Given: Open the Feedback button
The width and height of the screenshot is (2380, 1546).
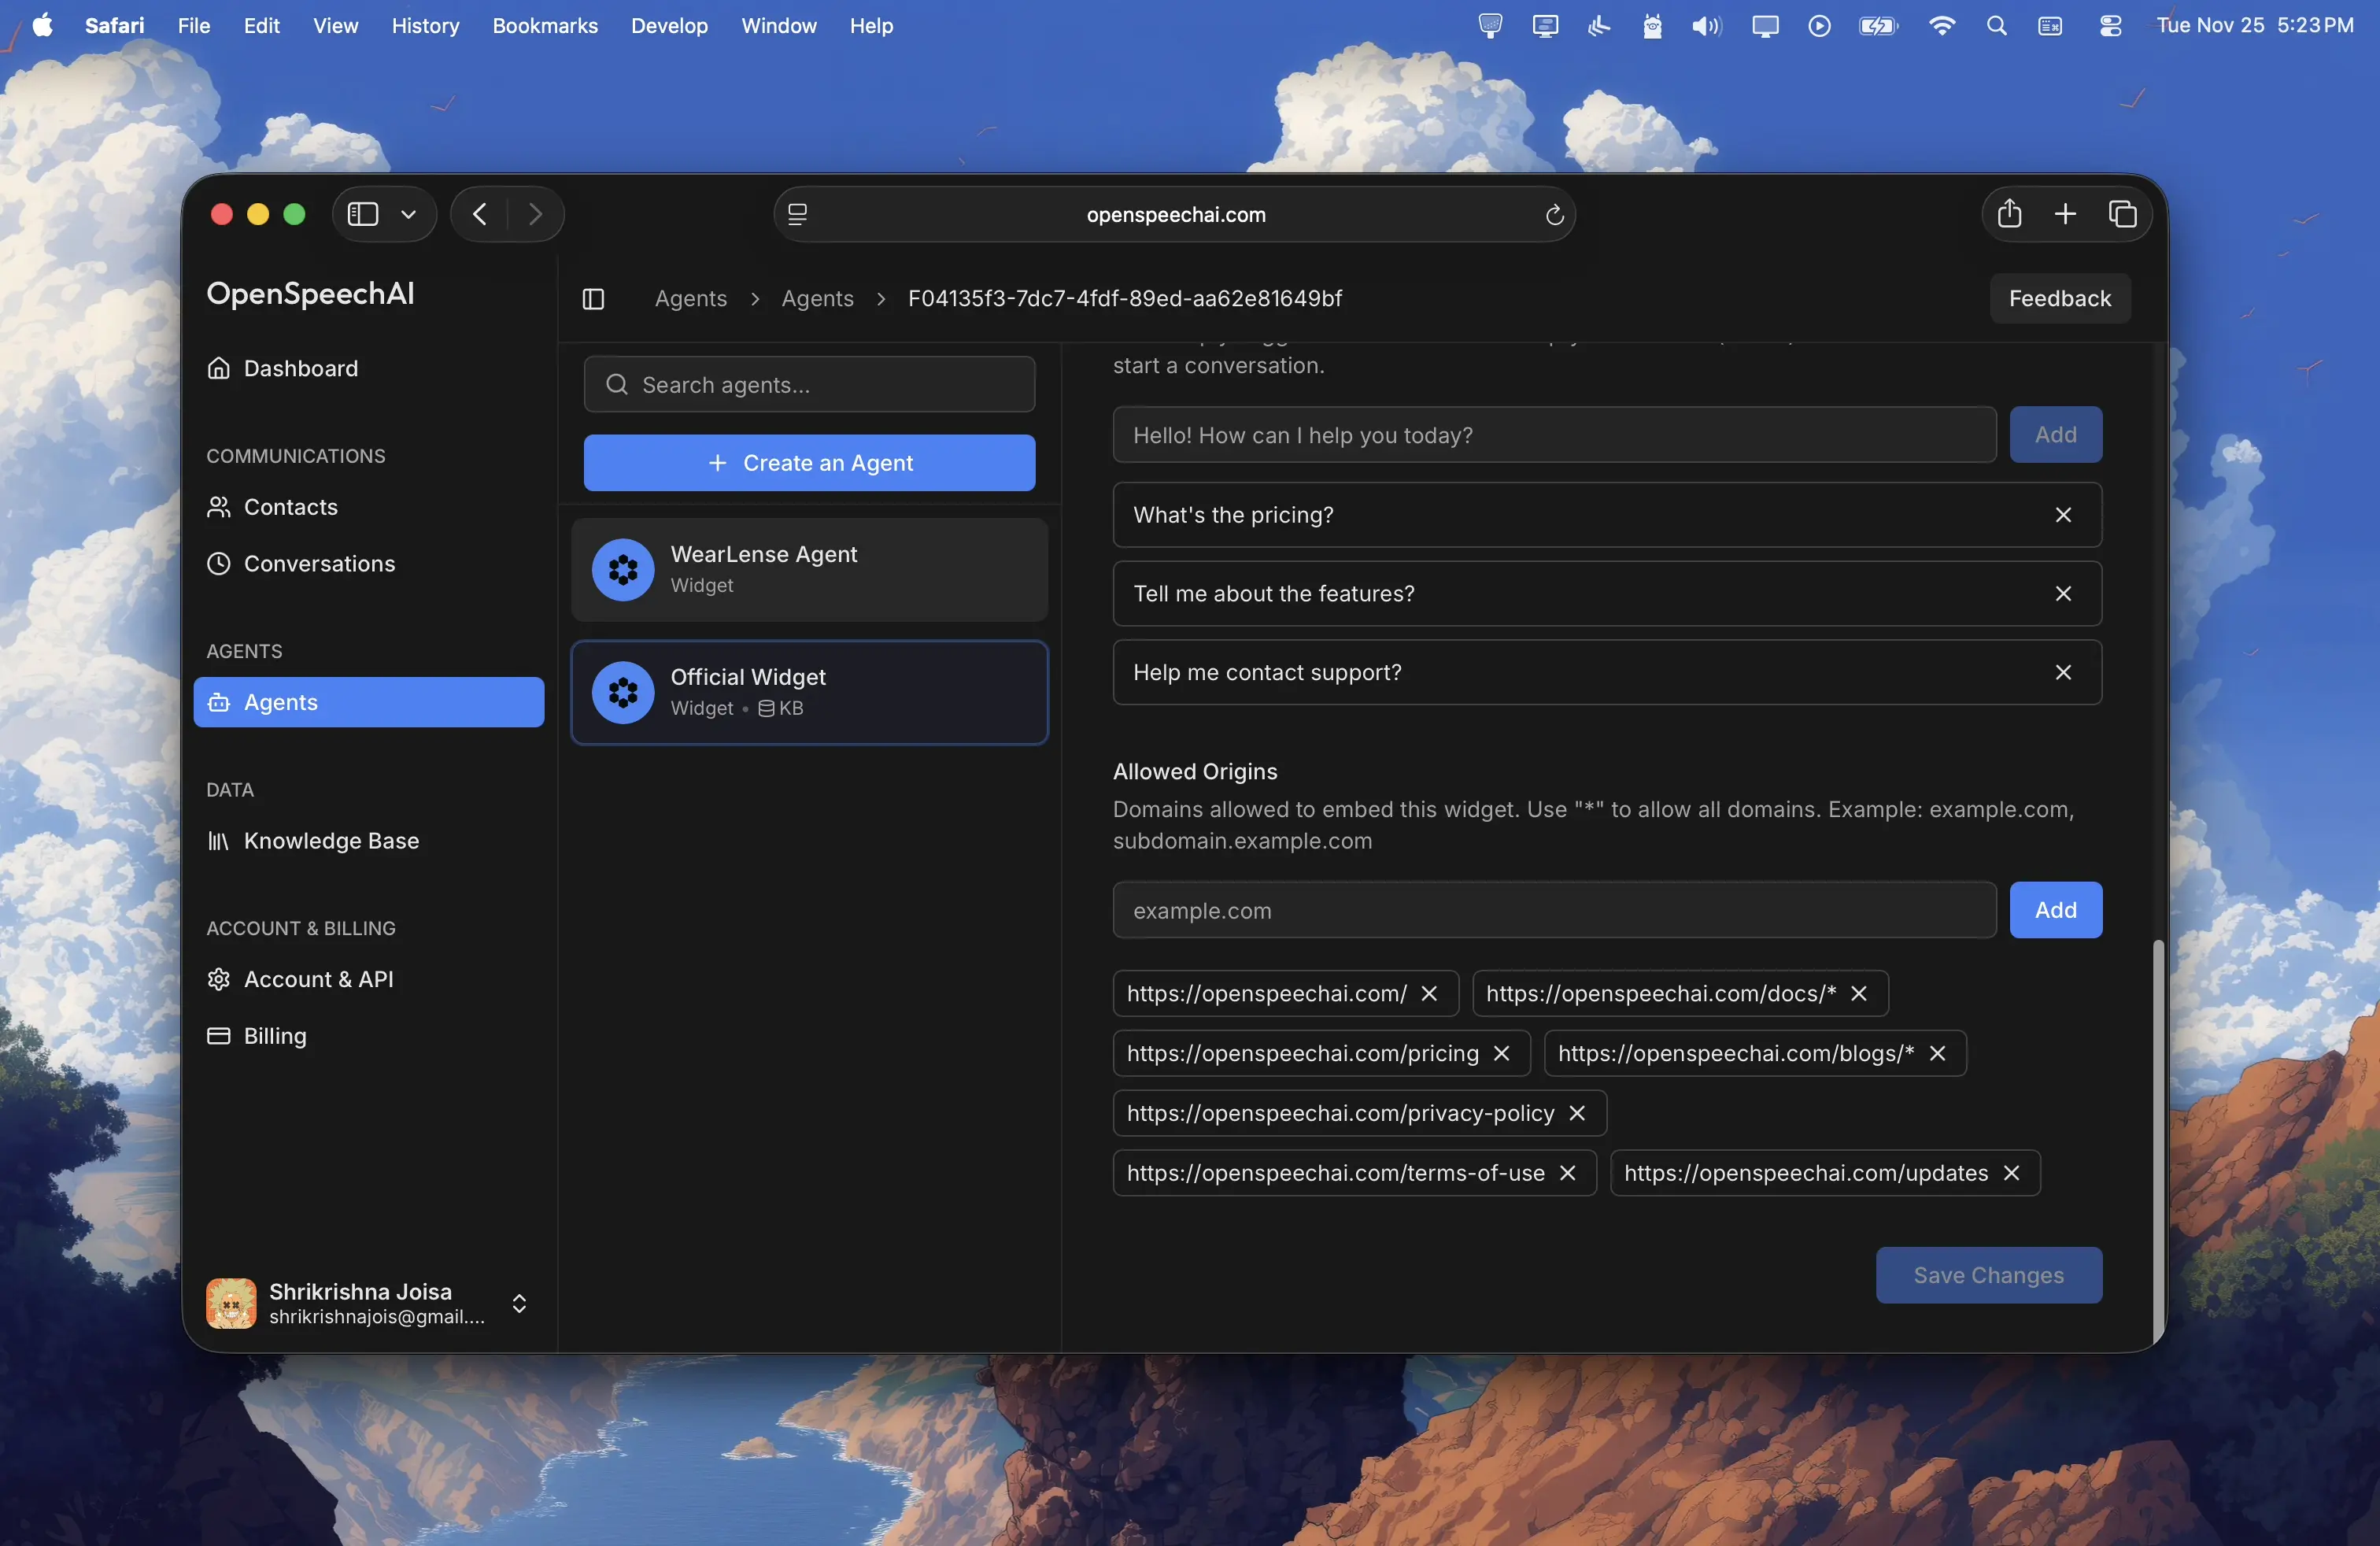Looking at the screenshot, I should [x=2059, y=298].
